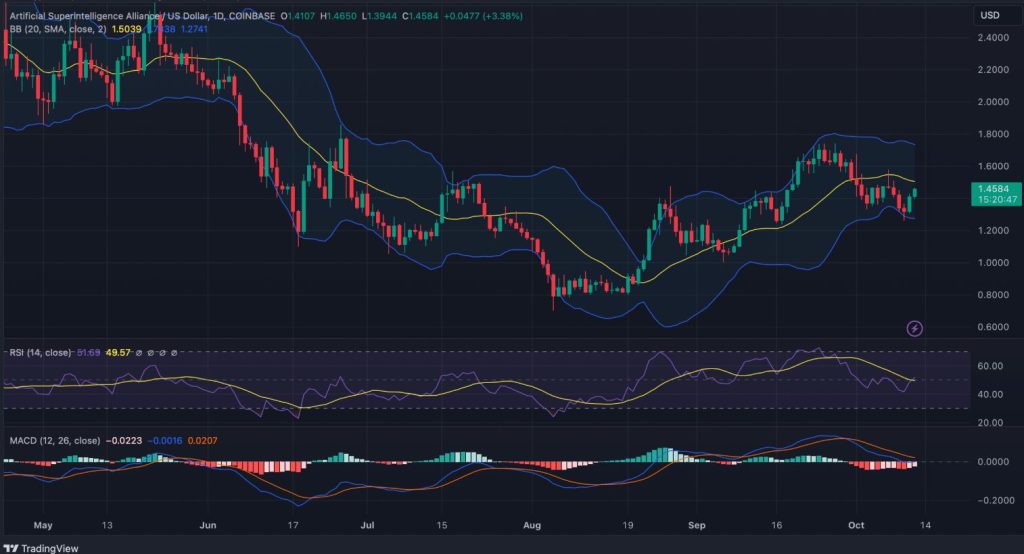1024x554 pixels.
Task: Click the MACD line value −0.0016
Action: 165,440
